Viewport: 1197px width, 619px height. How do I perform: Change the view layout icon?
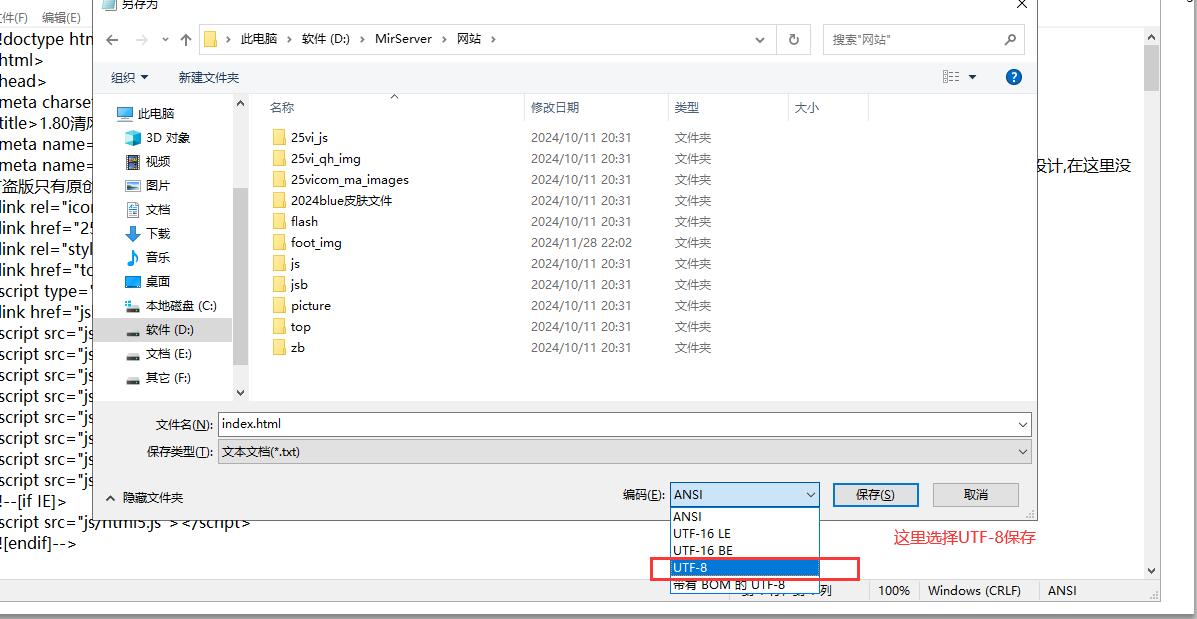tap(951, 77)
